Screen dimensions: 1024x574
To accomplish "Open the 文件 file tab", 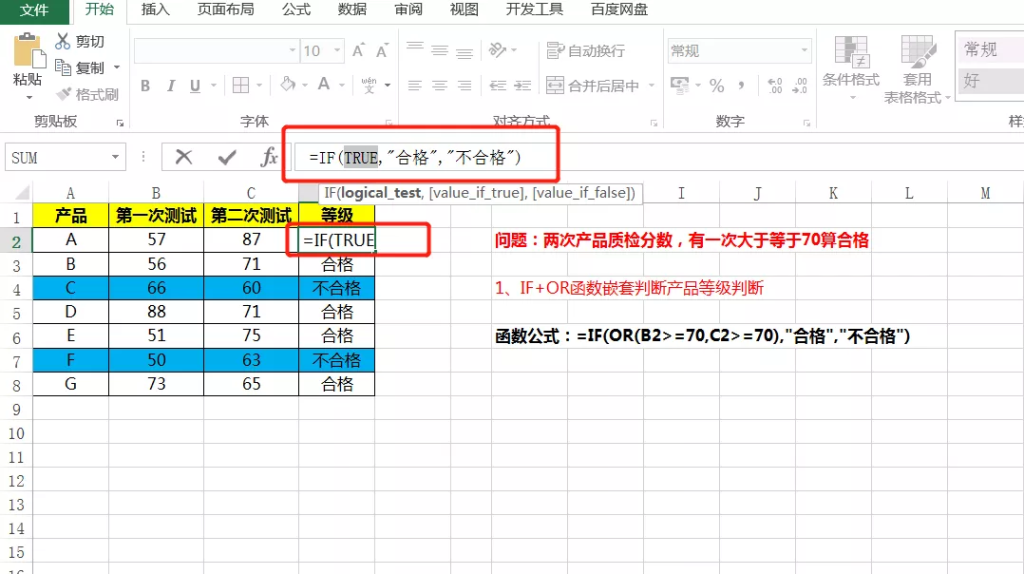I will click(34, 10).
